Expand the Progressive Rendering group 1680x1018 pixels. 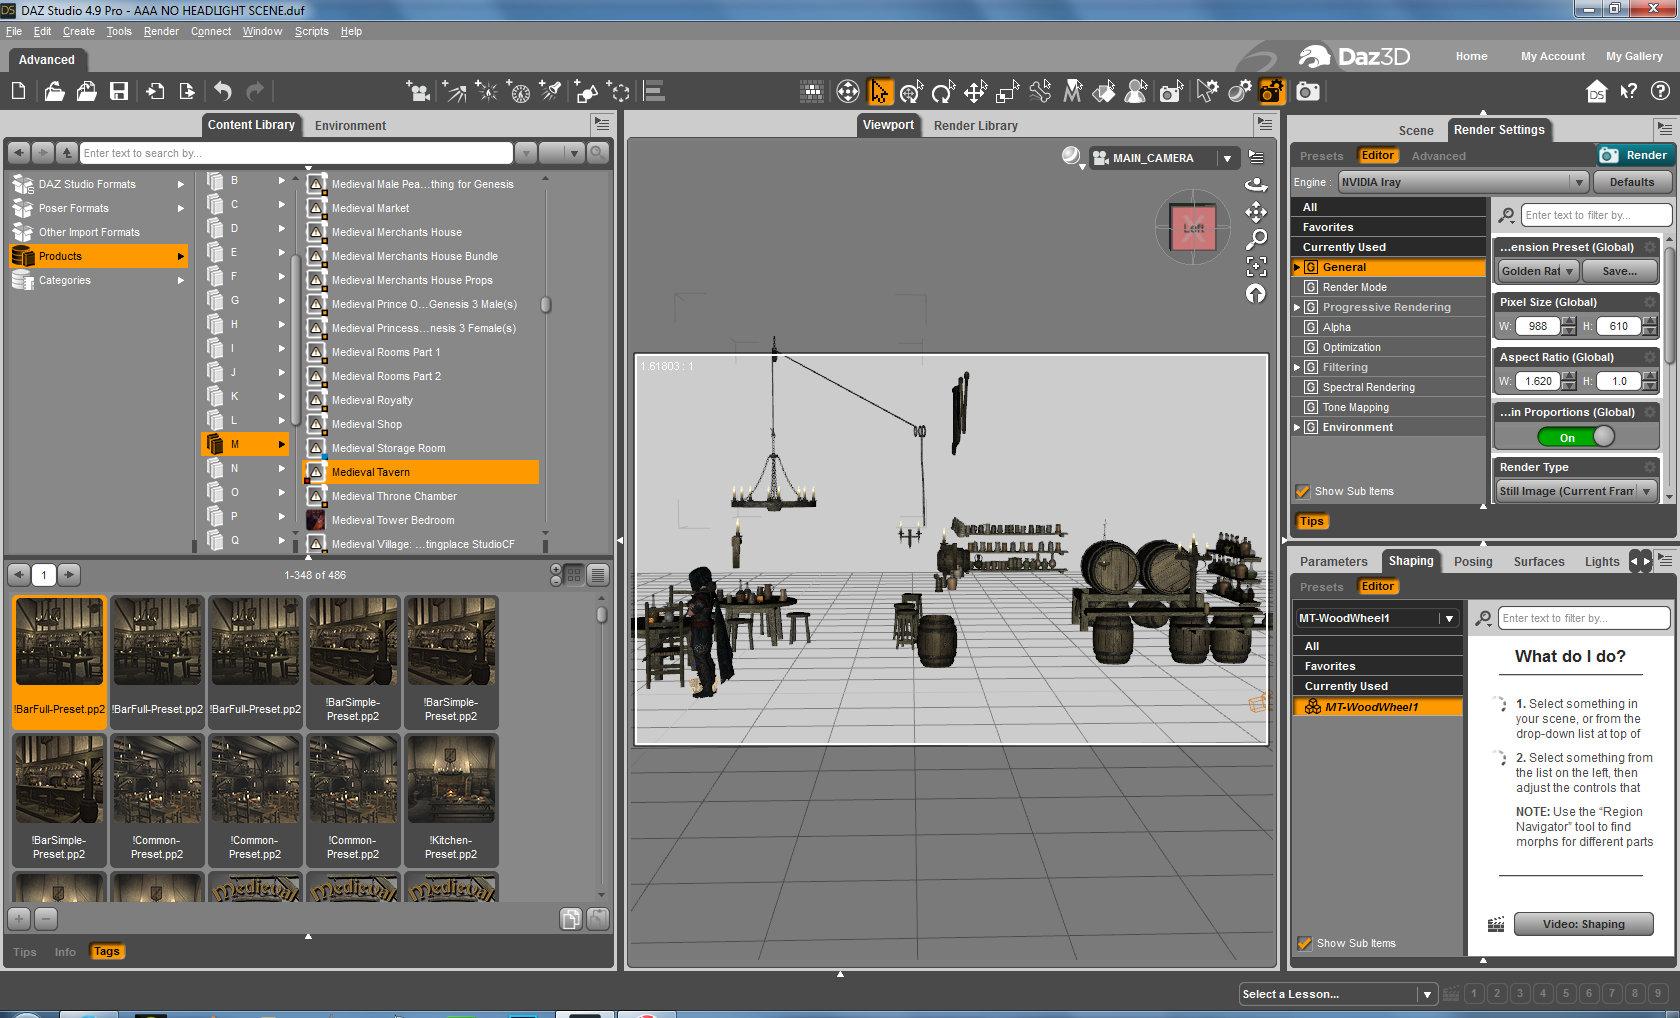[1297, 307]
